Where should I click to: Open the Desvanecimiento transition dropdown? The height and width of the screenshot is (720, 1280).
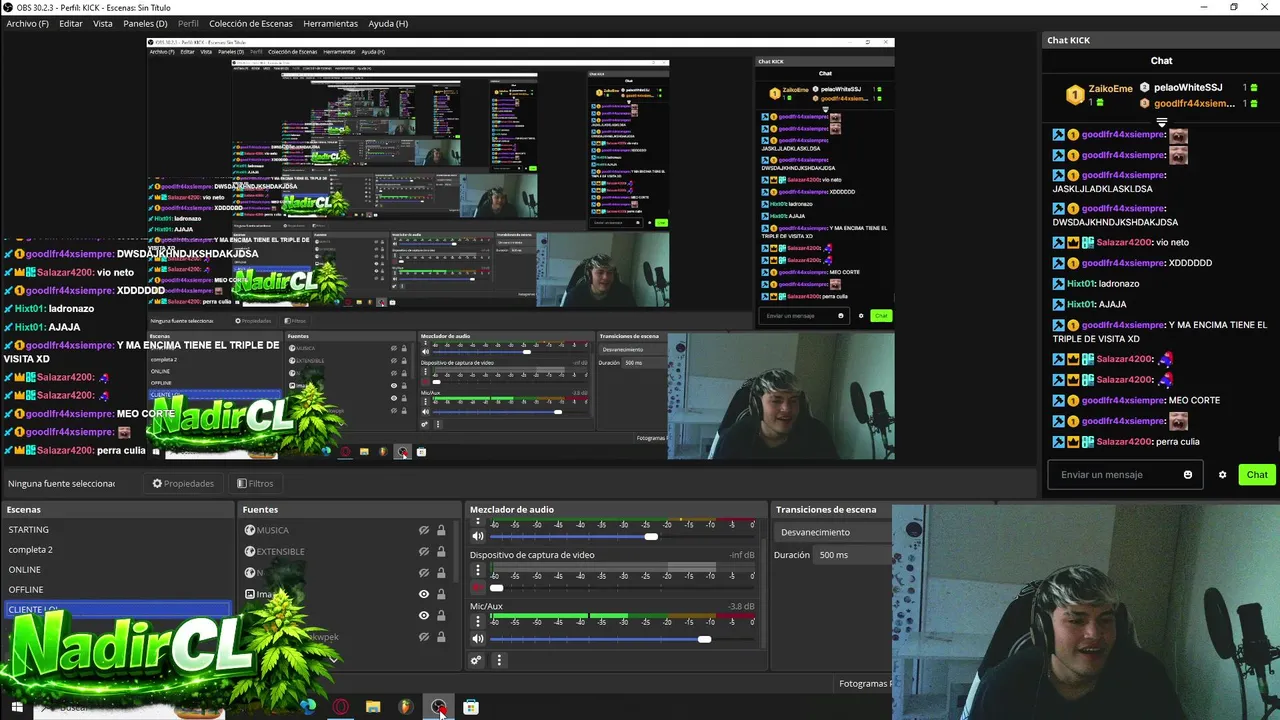pos(833,532)
